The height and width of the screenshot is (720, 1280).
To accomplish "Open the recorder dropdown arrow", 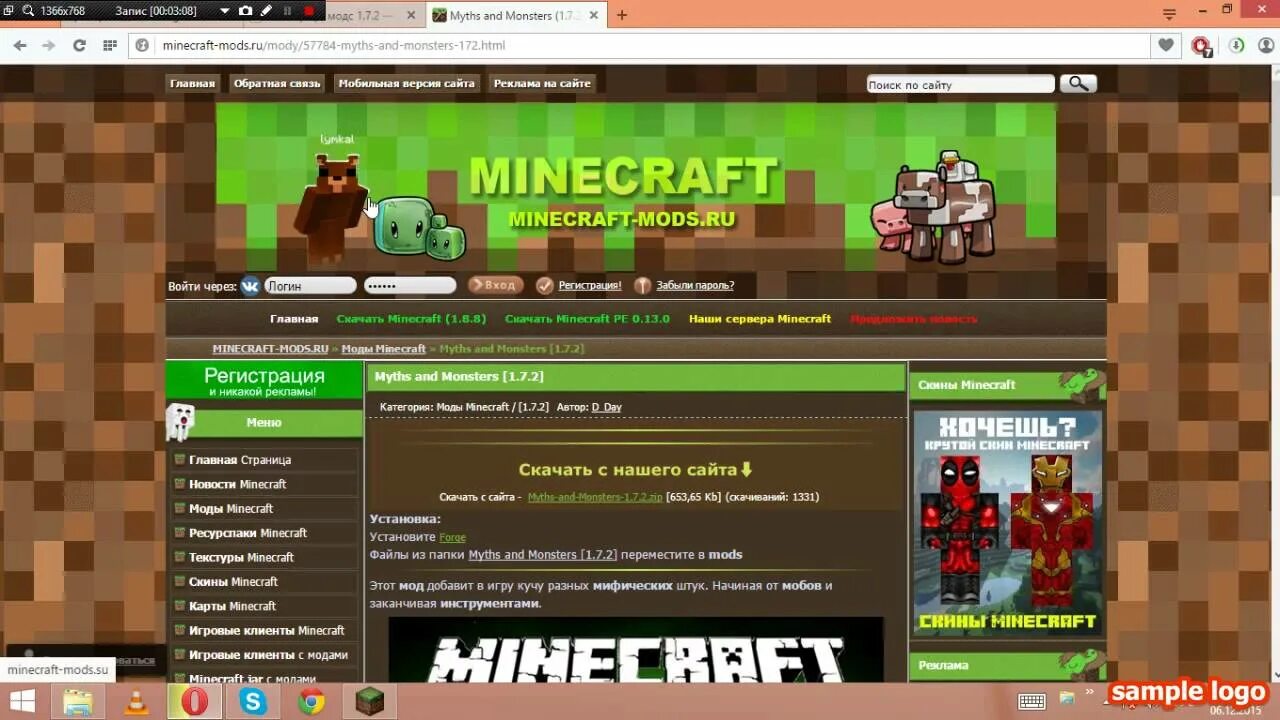I will 224,11.
